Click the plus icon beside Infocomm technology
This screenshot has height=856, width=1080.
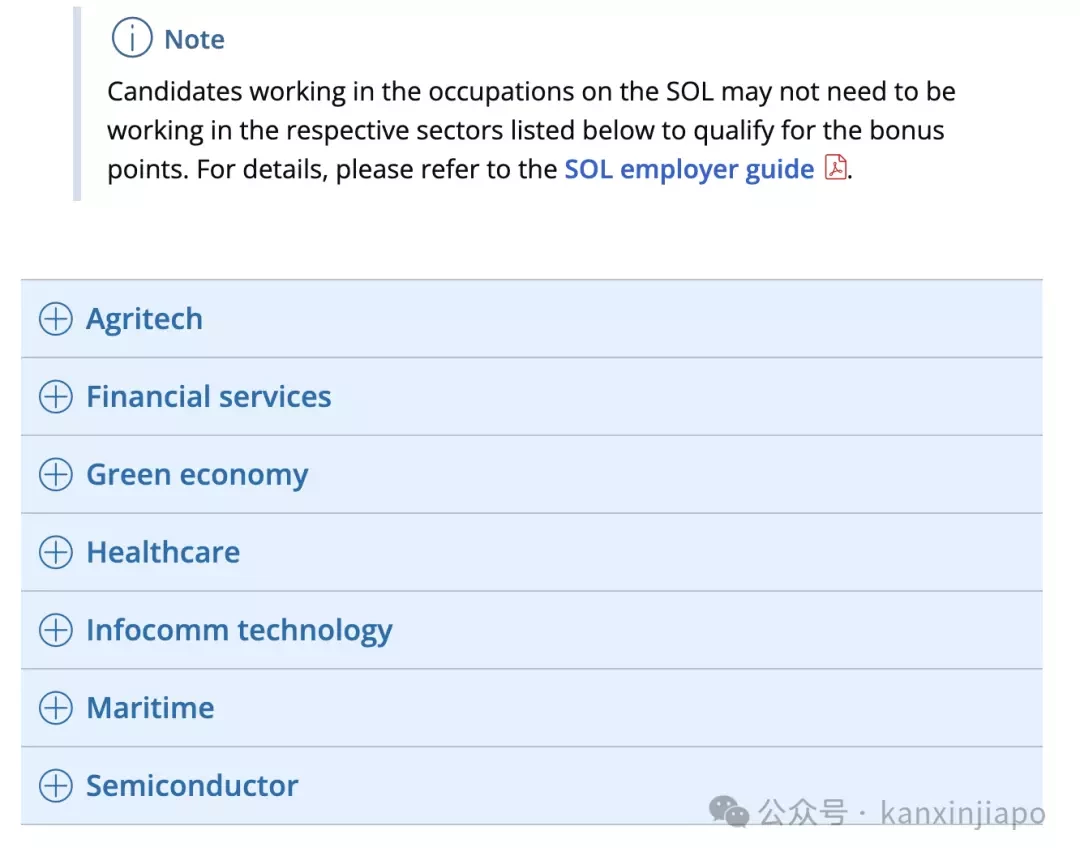(56, 630)
